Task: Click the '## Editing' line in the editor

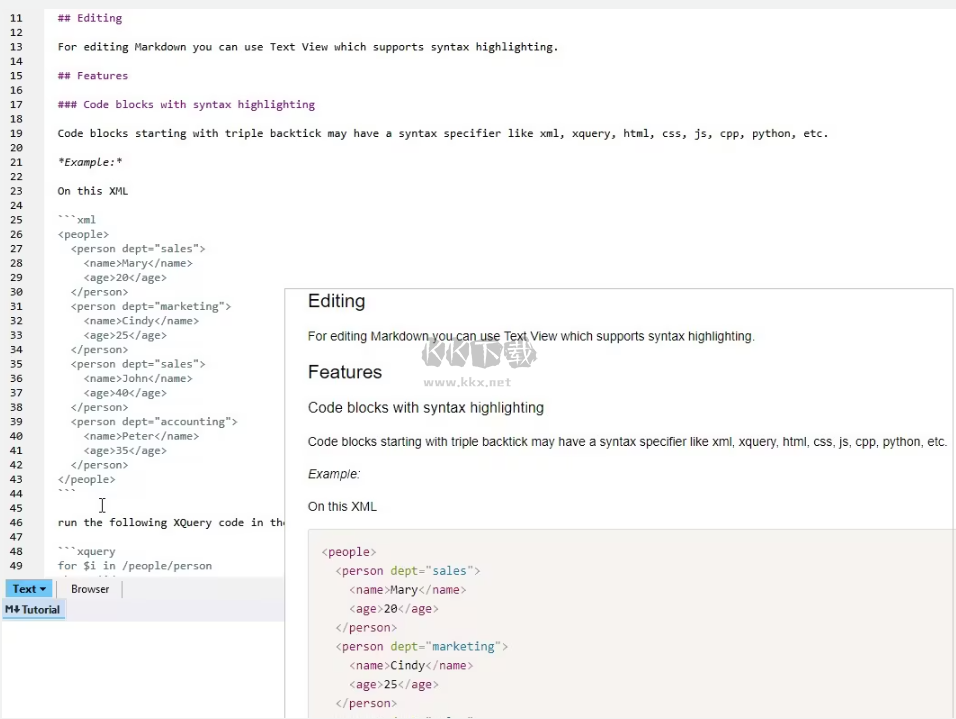Action: pos(90,18)
